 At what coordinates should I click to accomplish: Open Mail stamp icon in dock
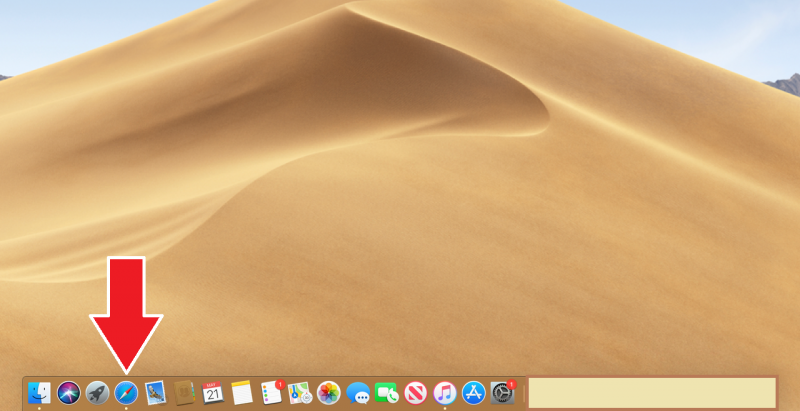155,392
